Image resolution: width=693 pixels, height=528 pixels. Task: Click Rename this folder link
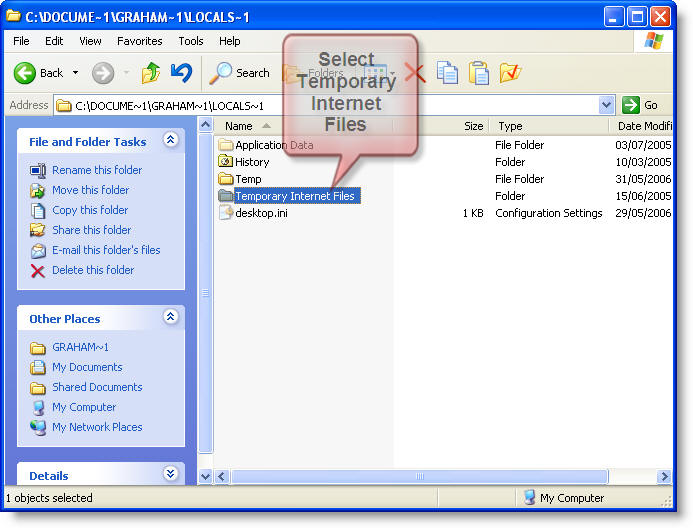point(97,170)
